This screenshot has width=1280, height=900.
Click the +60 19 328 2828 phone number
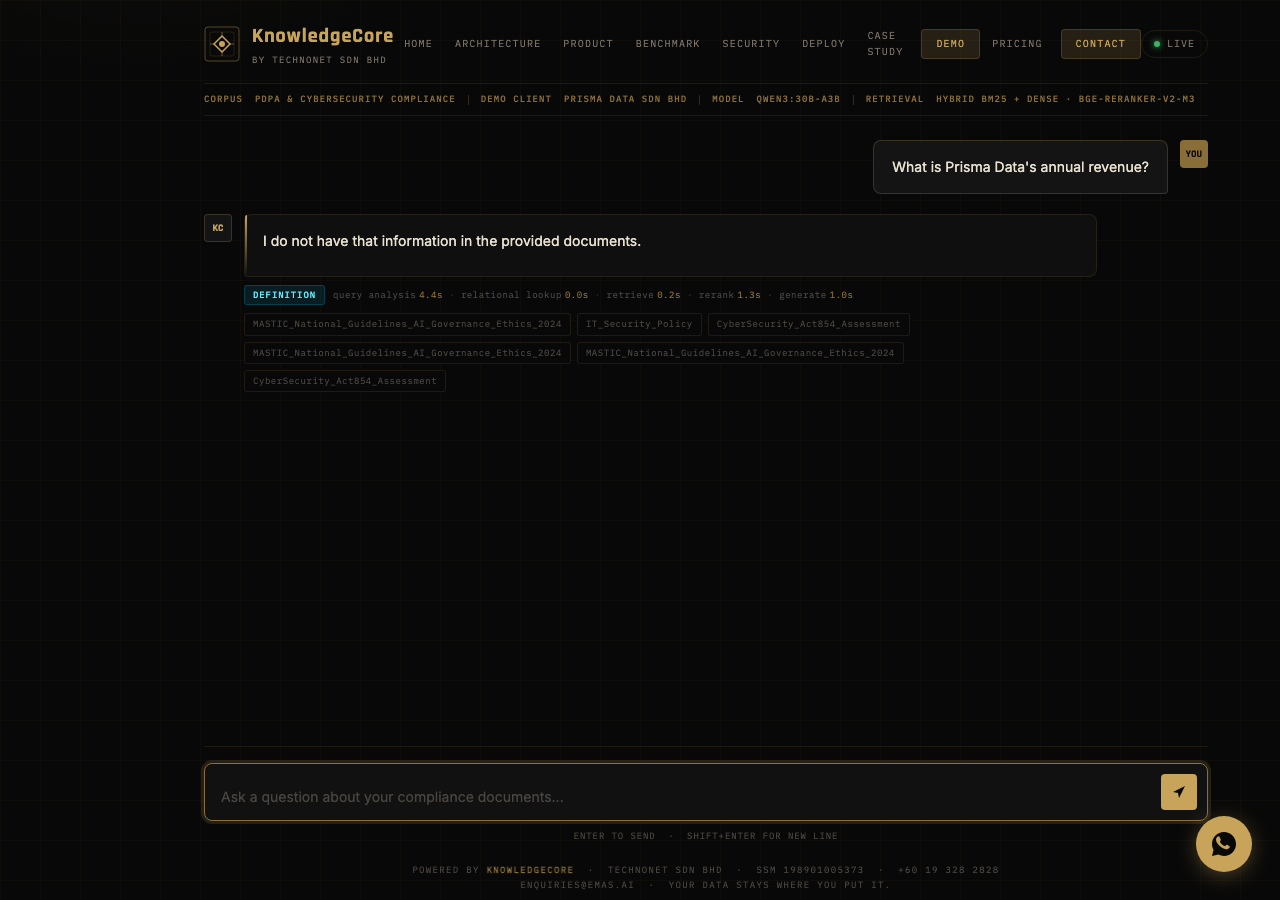coord(948,870)
